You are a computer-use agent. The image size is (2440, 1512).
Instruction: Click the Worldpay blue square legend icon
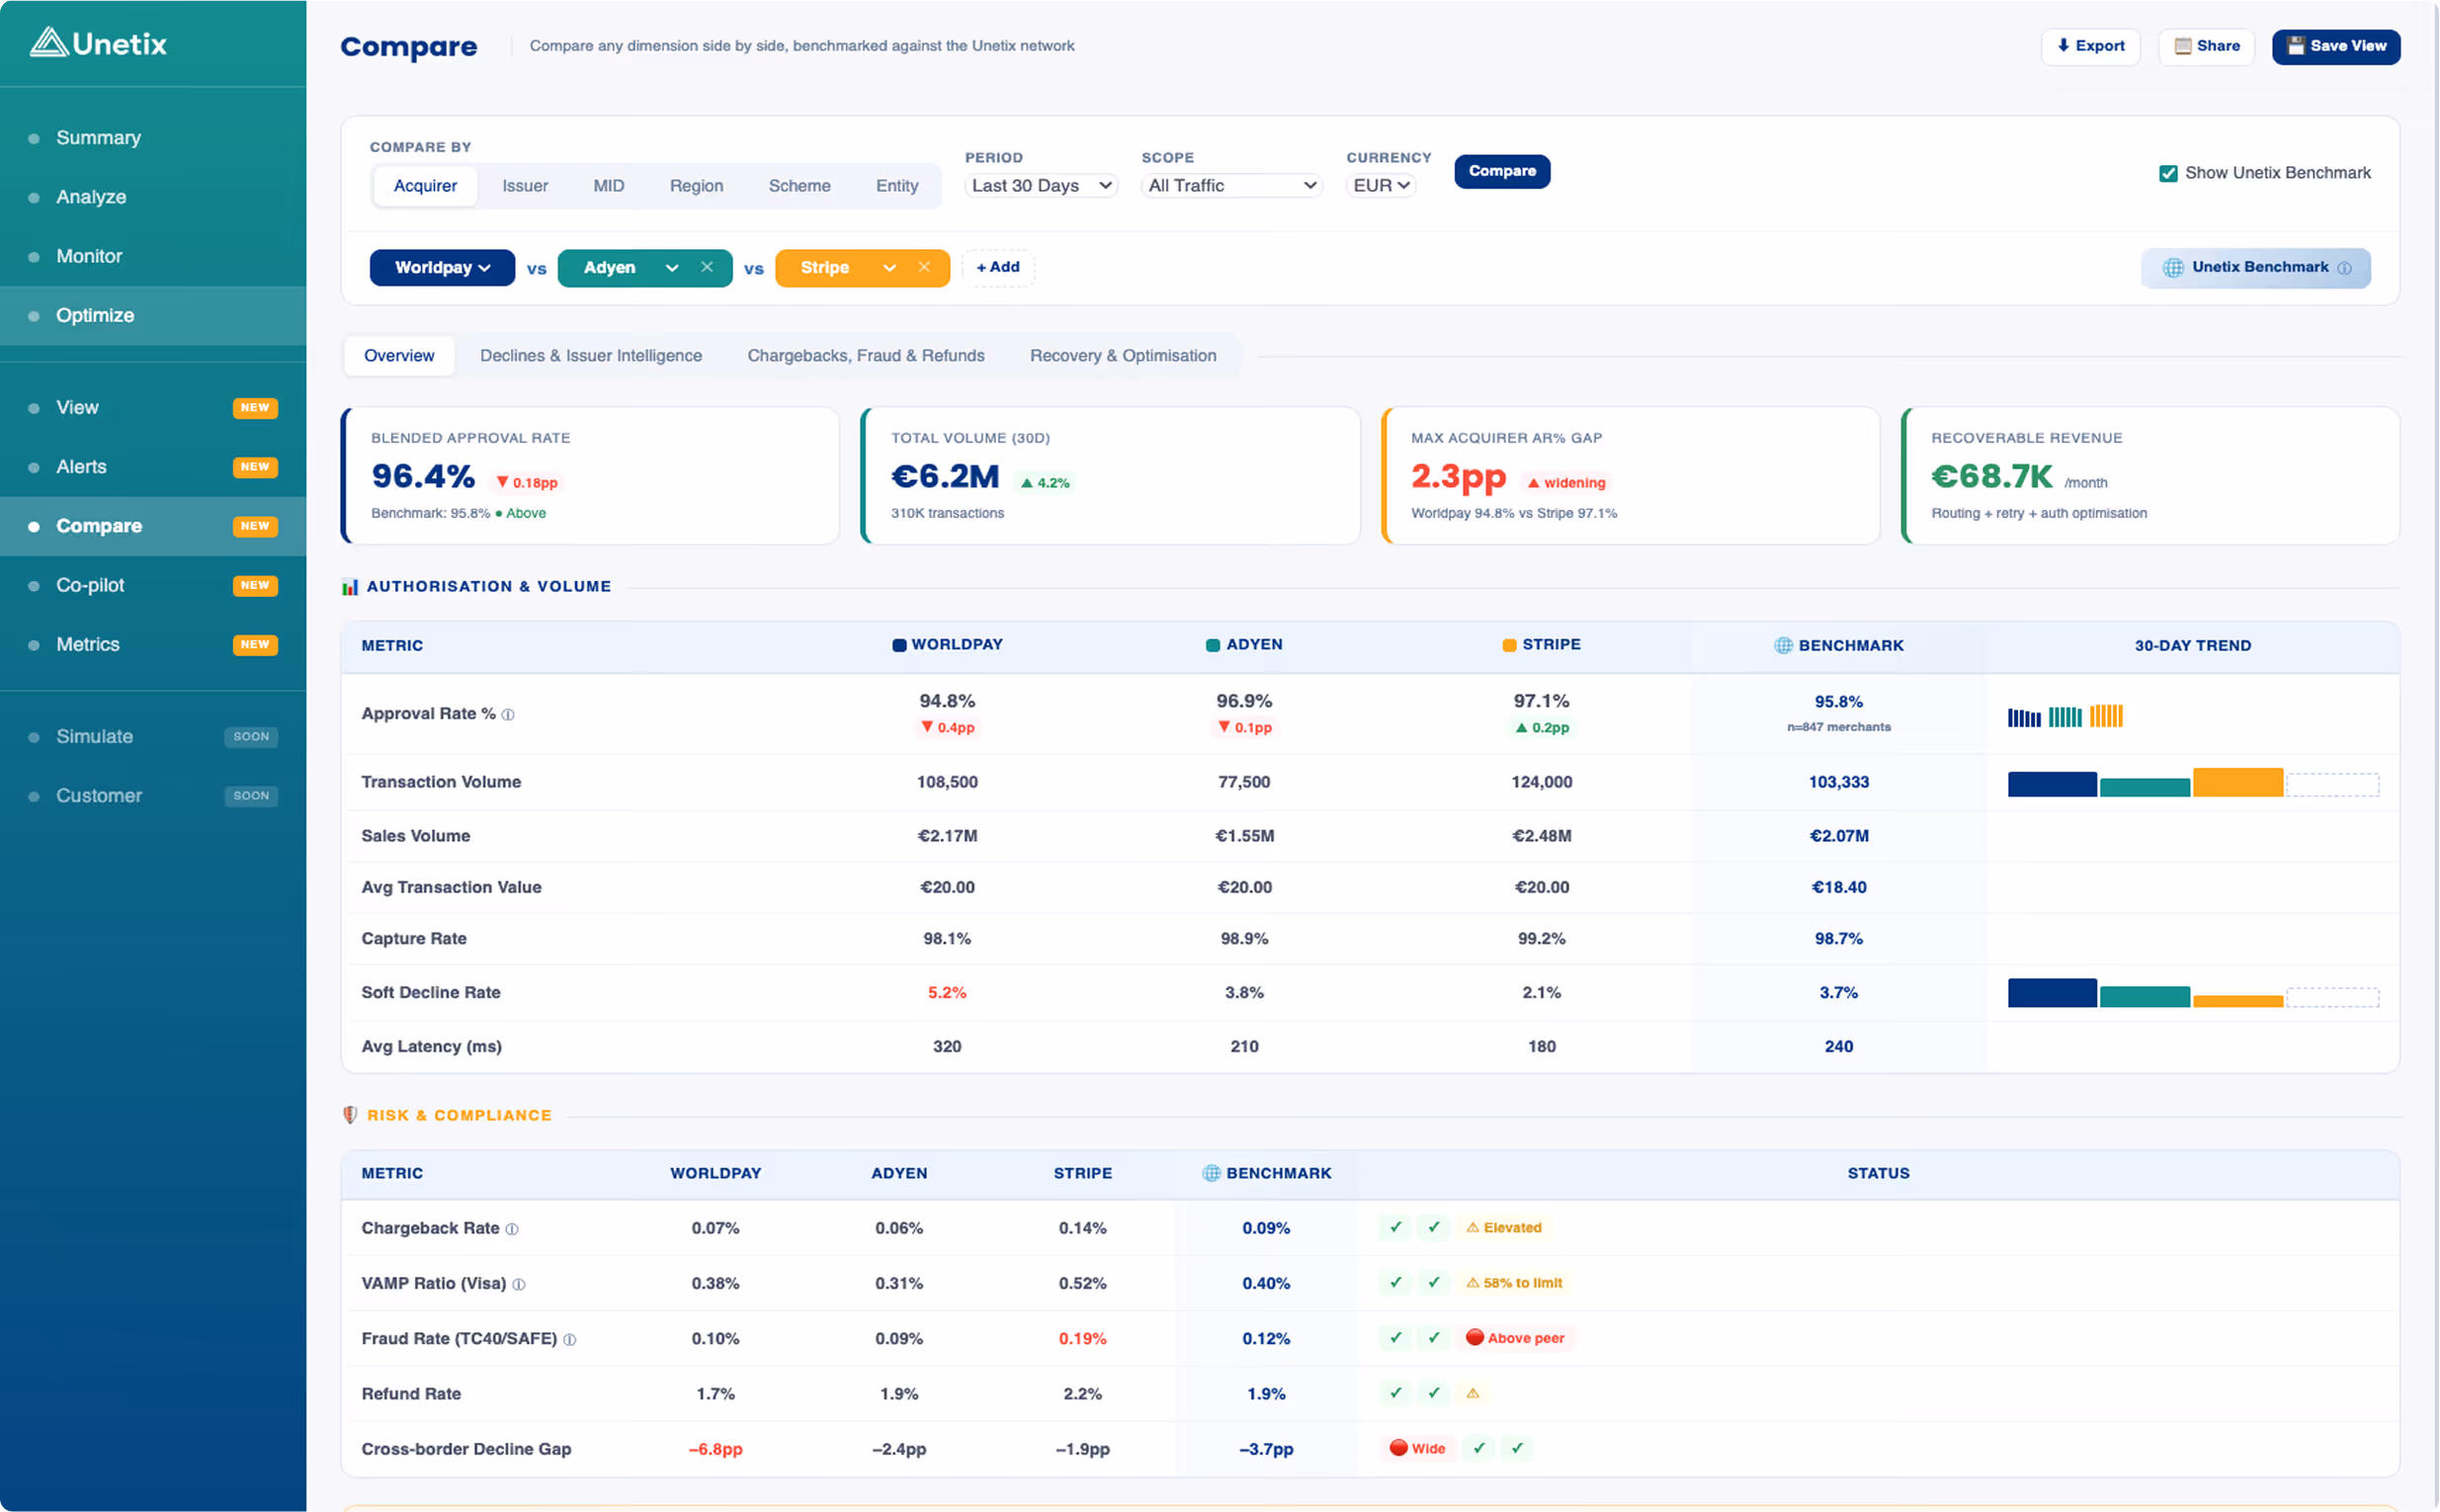(x=899, y=645)
